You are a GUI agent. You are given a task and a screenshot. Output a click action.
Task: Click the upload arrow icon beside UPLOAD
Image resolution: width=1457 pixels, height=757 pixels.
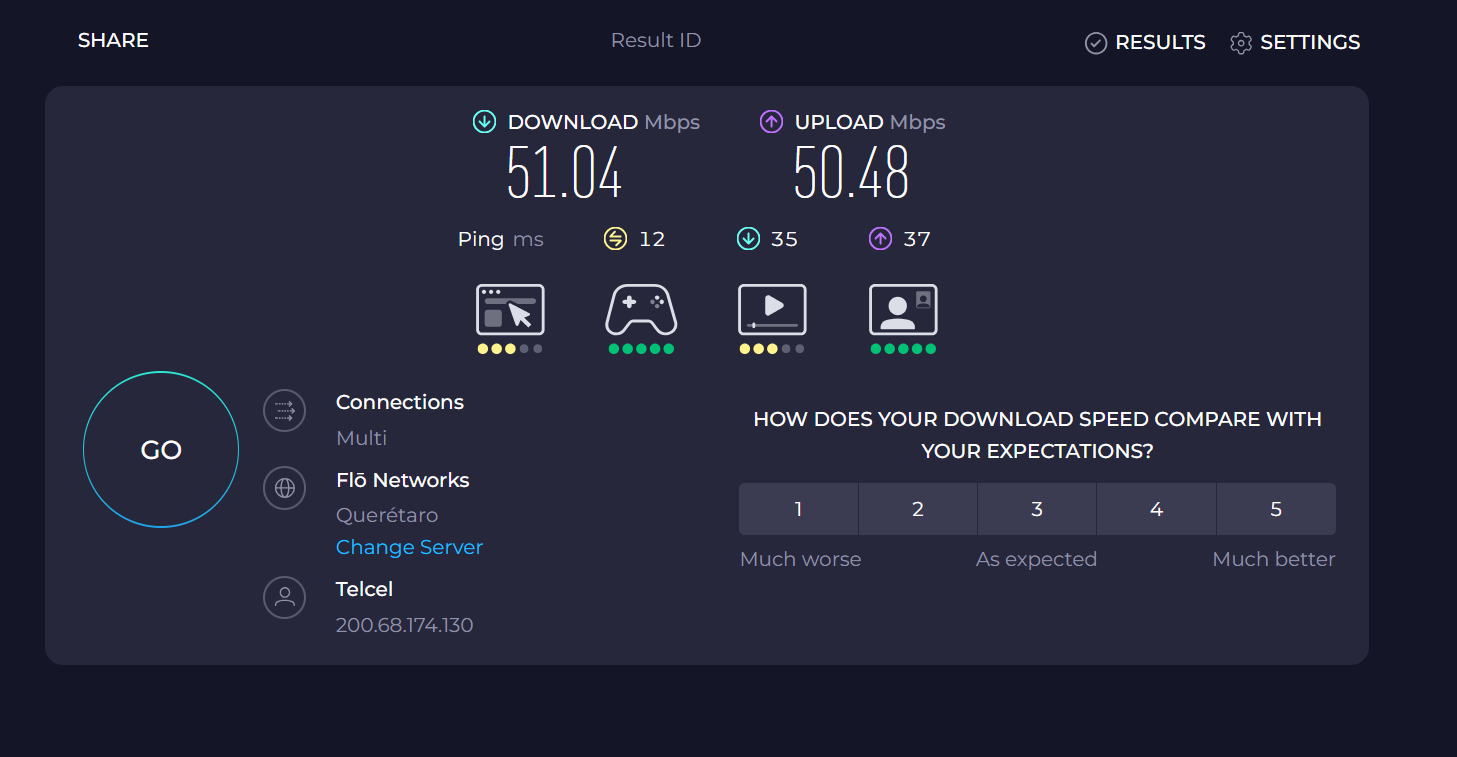pyautogui.click(x=771, y=122)
